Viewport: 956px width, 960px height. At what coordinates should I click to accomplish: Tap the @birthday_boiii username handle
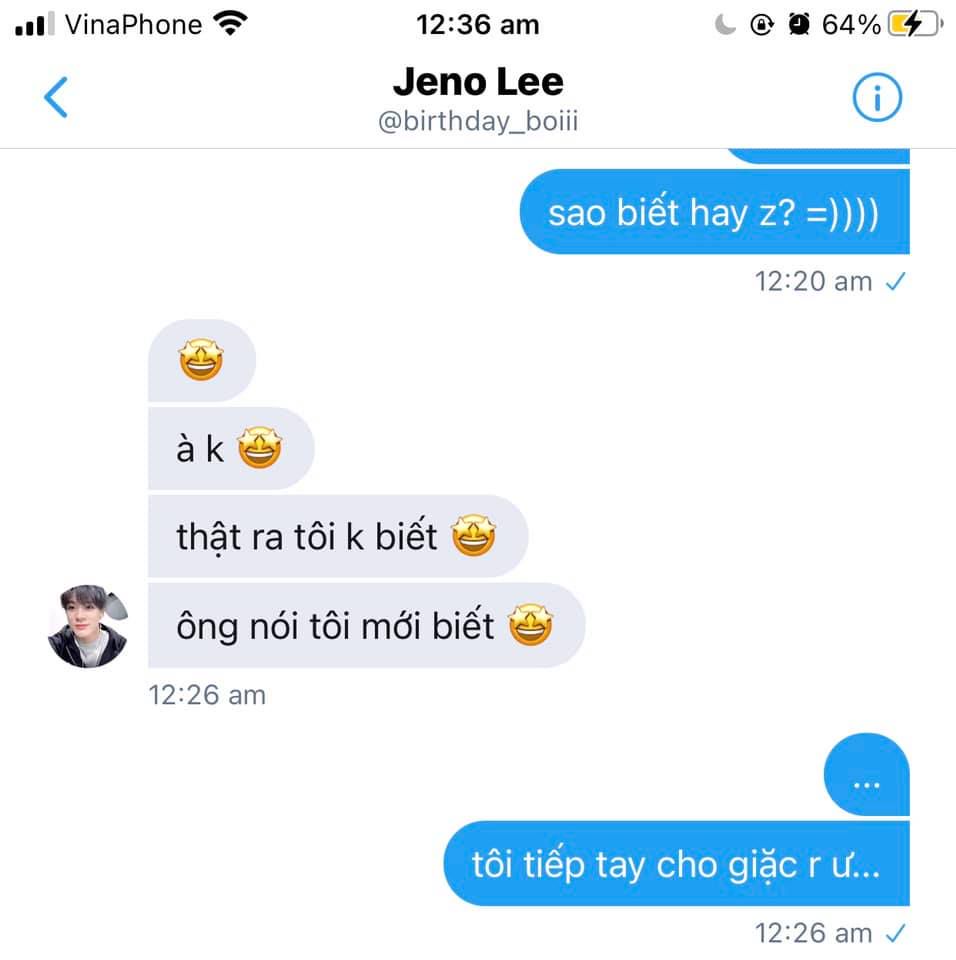tap(478, 121)
